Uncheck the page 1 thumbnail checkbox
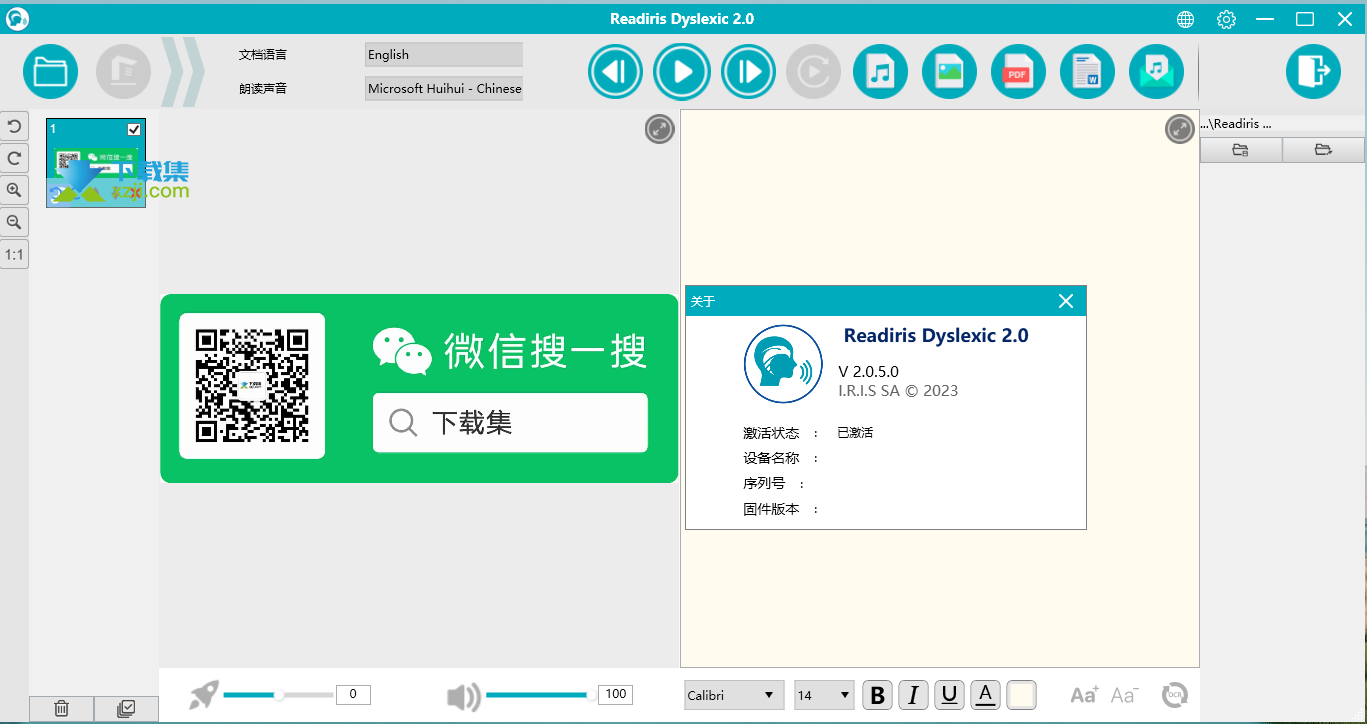 134,129
